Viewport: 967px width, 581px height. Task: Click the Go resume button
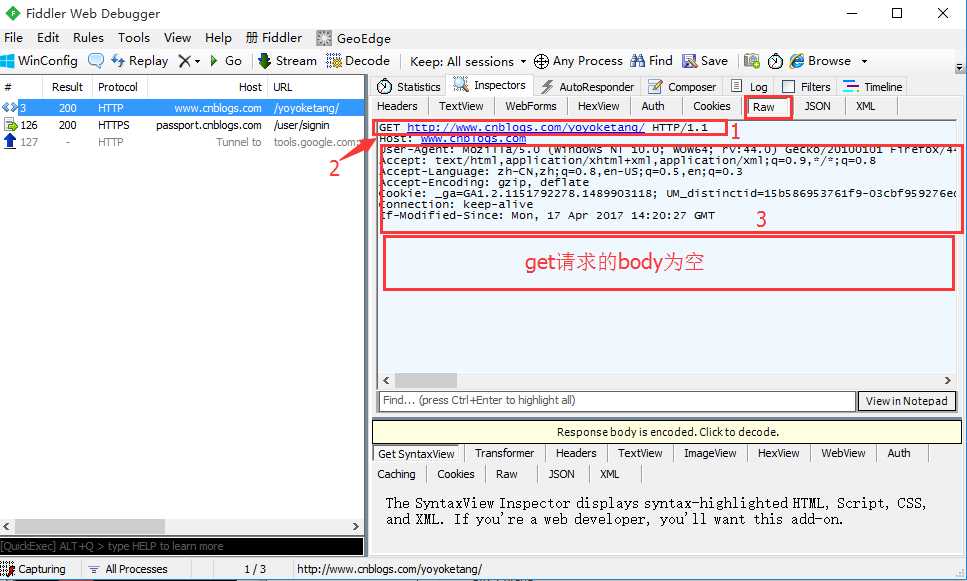coord(226,61)
